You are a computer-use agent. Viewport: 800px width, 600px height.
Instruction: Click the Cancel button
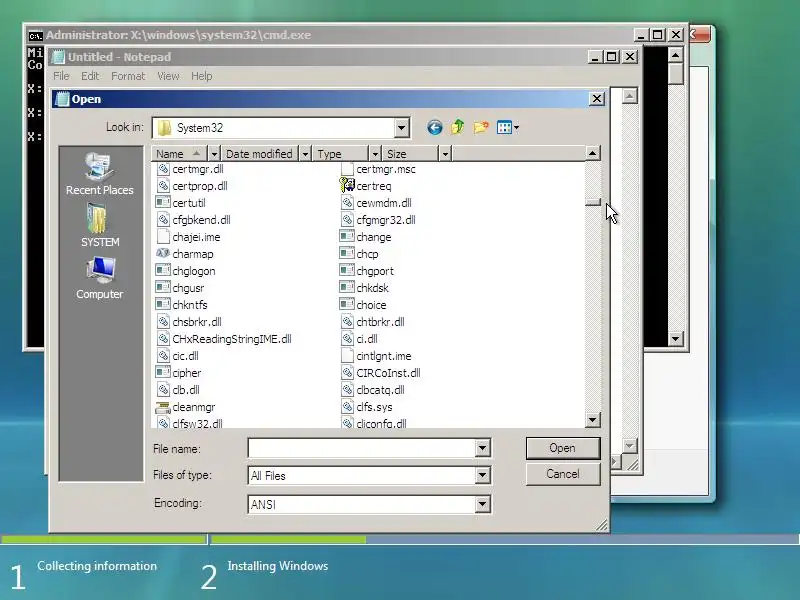(563, 474)
